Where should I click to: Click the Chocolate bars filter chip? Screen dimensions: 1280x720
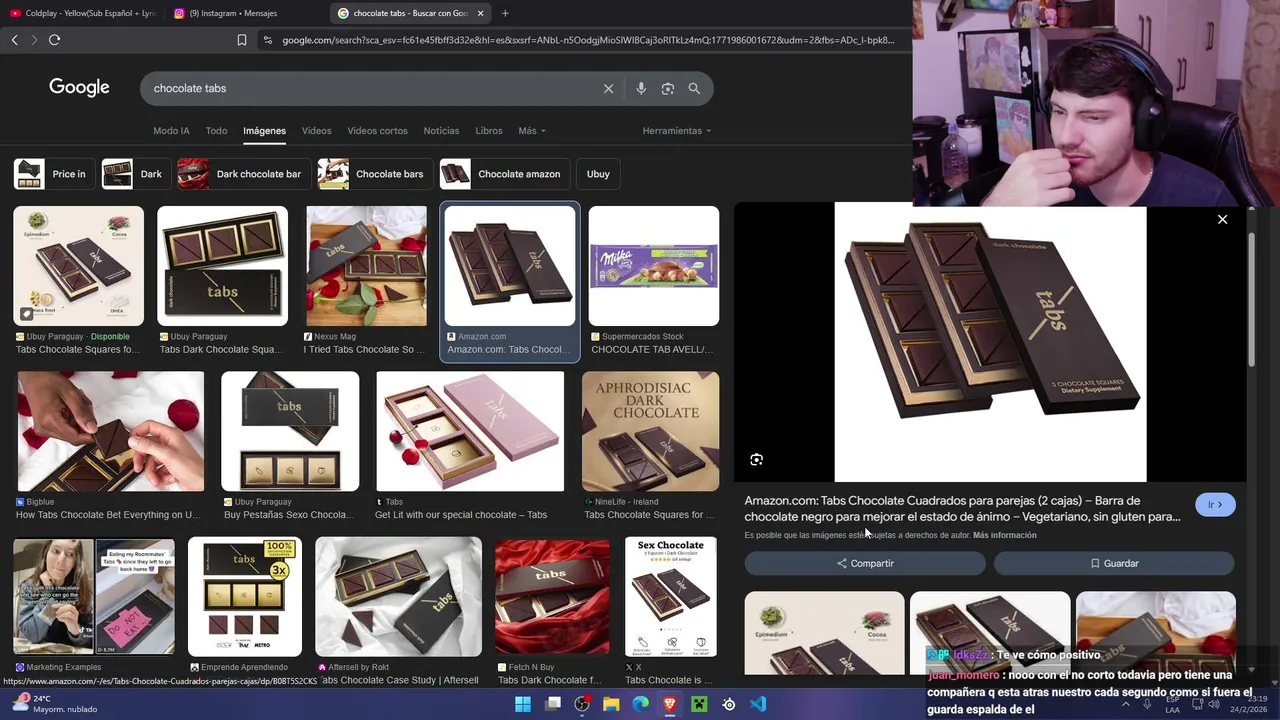click(375, 174)
